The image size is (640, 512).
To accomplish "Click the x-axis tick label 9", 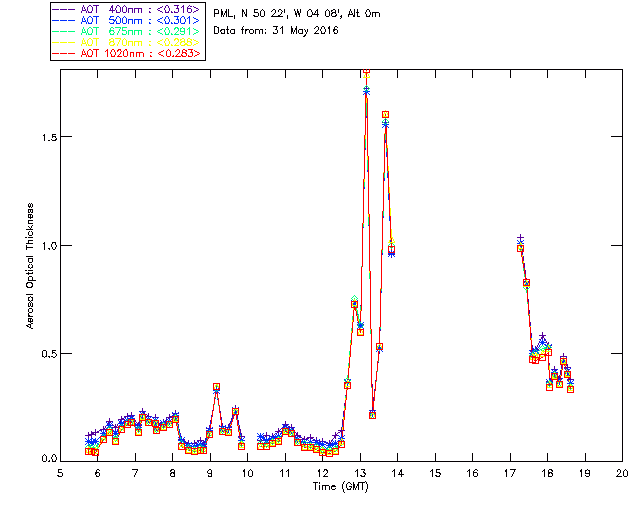I will (210, 473).
